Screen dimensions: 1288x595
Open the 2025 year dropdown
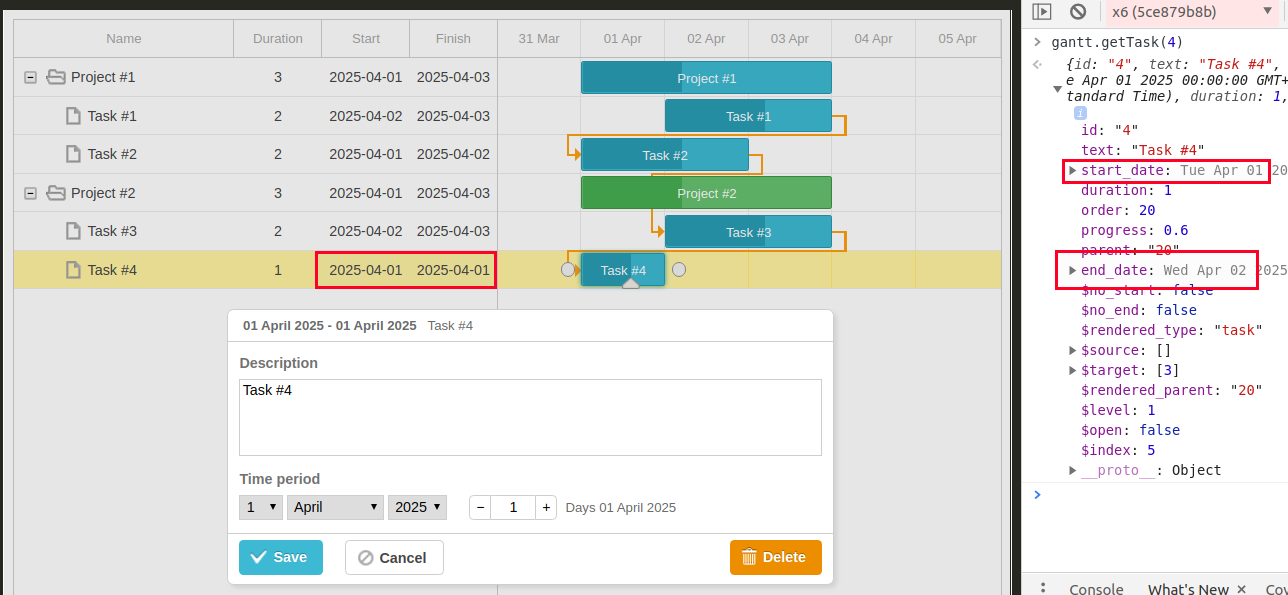click(x=417, y=507)
